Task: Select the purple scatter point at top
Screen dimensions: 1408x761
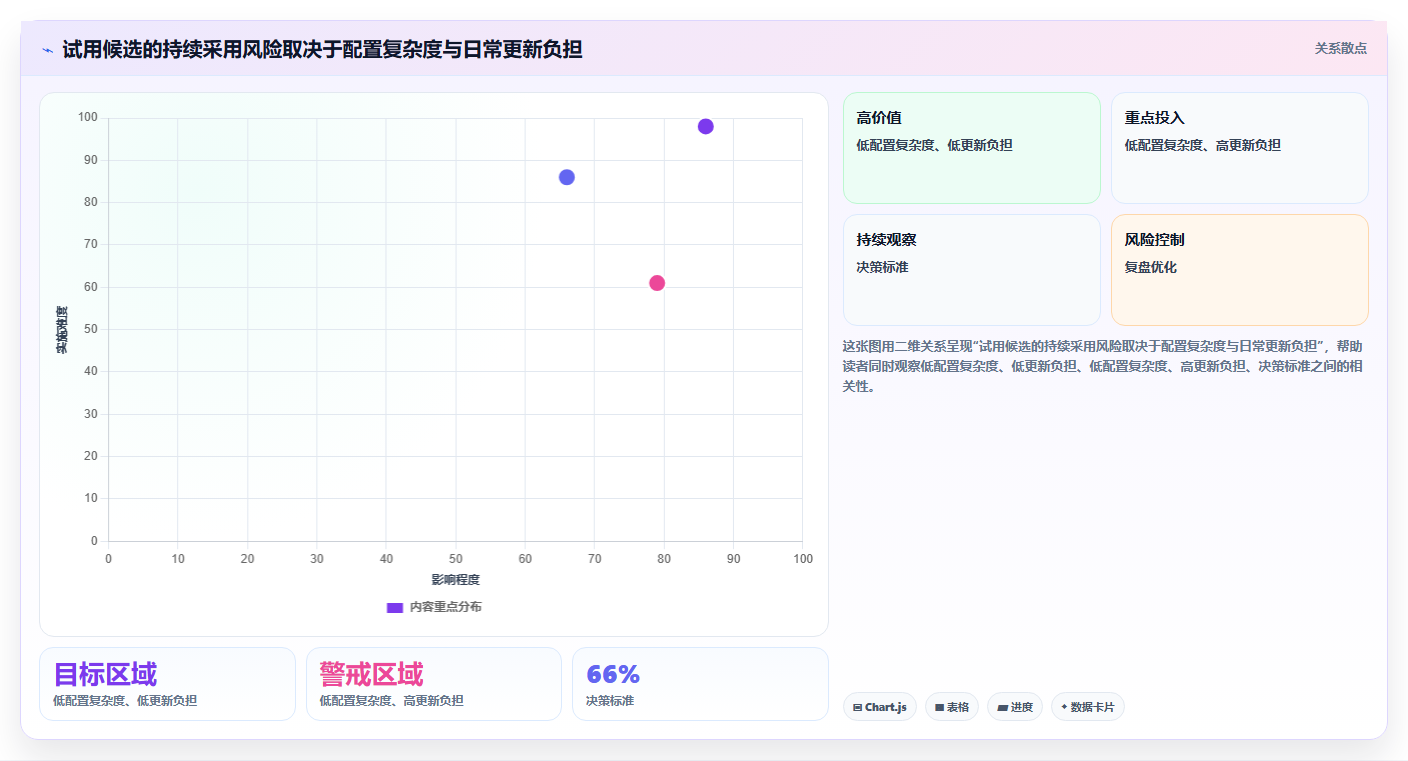Action: tap(706, 126)
